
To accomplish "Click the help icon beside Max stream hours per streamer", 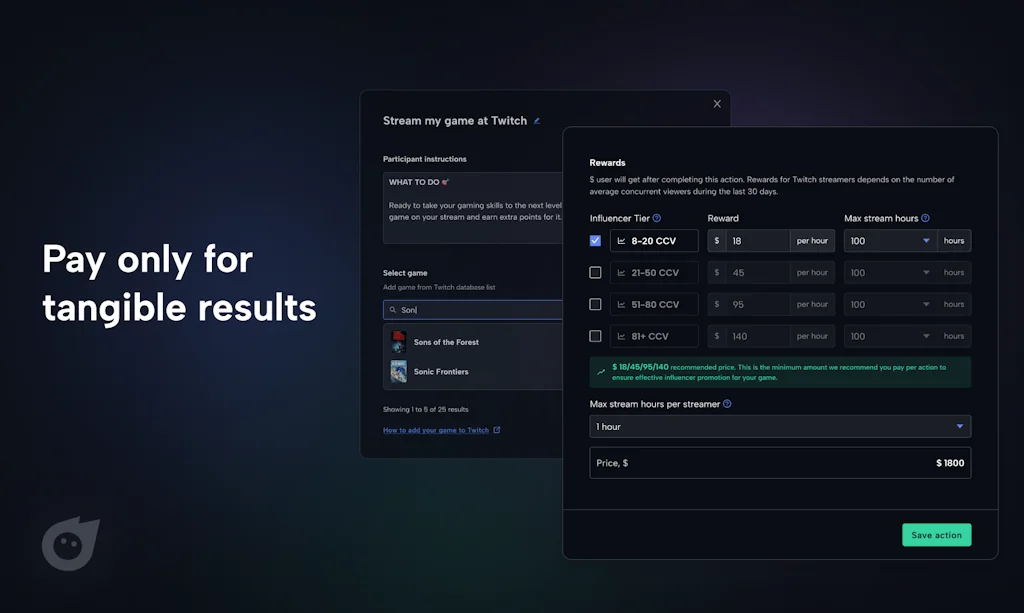I will pos(728,404).
